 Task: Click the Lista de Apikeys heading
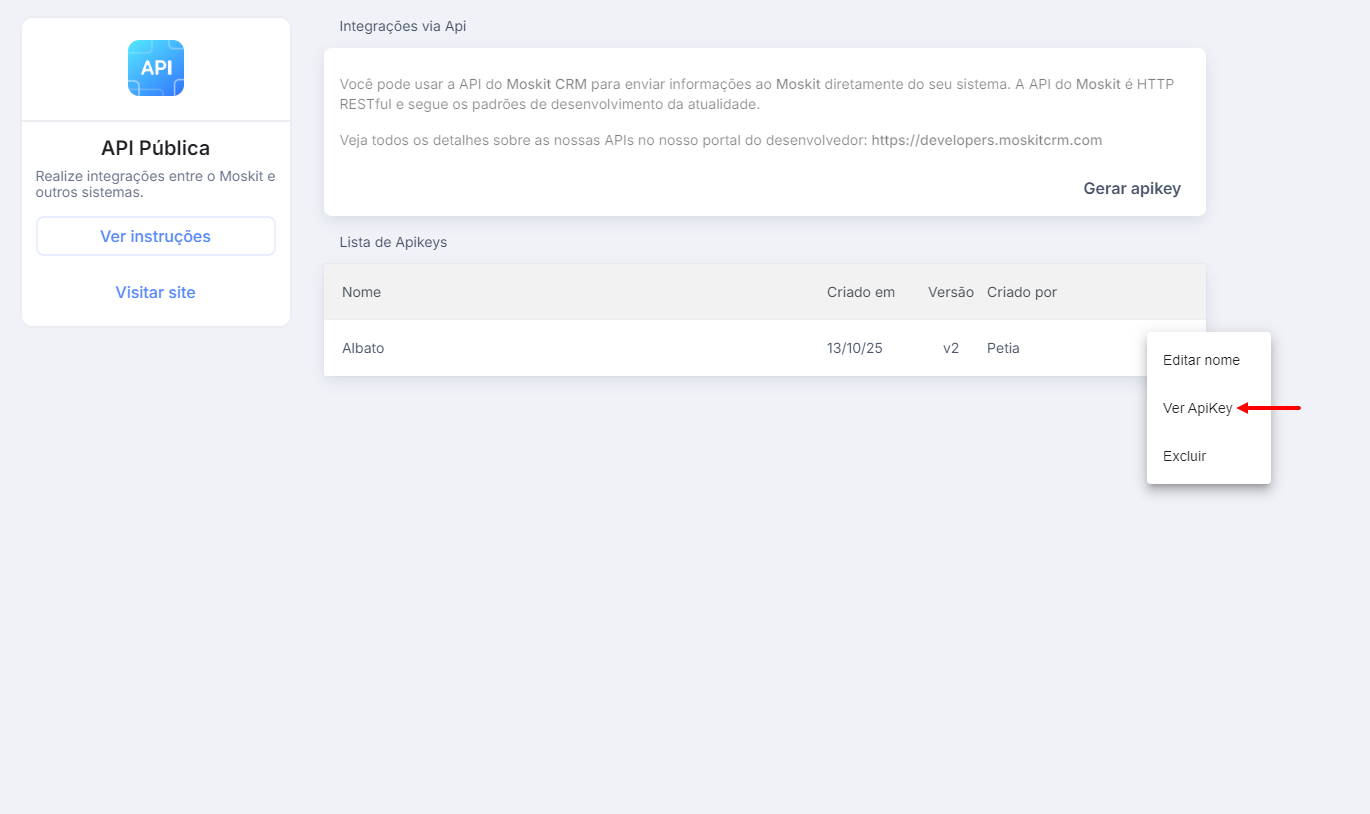[x=393, y=242]
